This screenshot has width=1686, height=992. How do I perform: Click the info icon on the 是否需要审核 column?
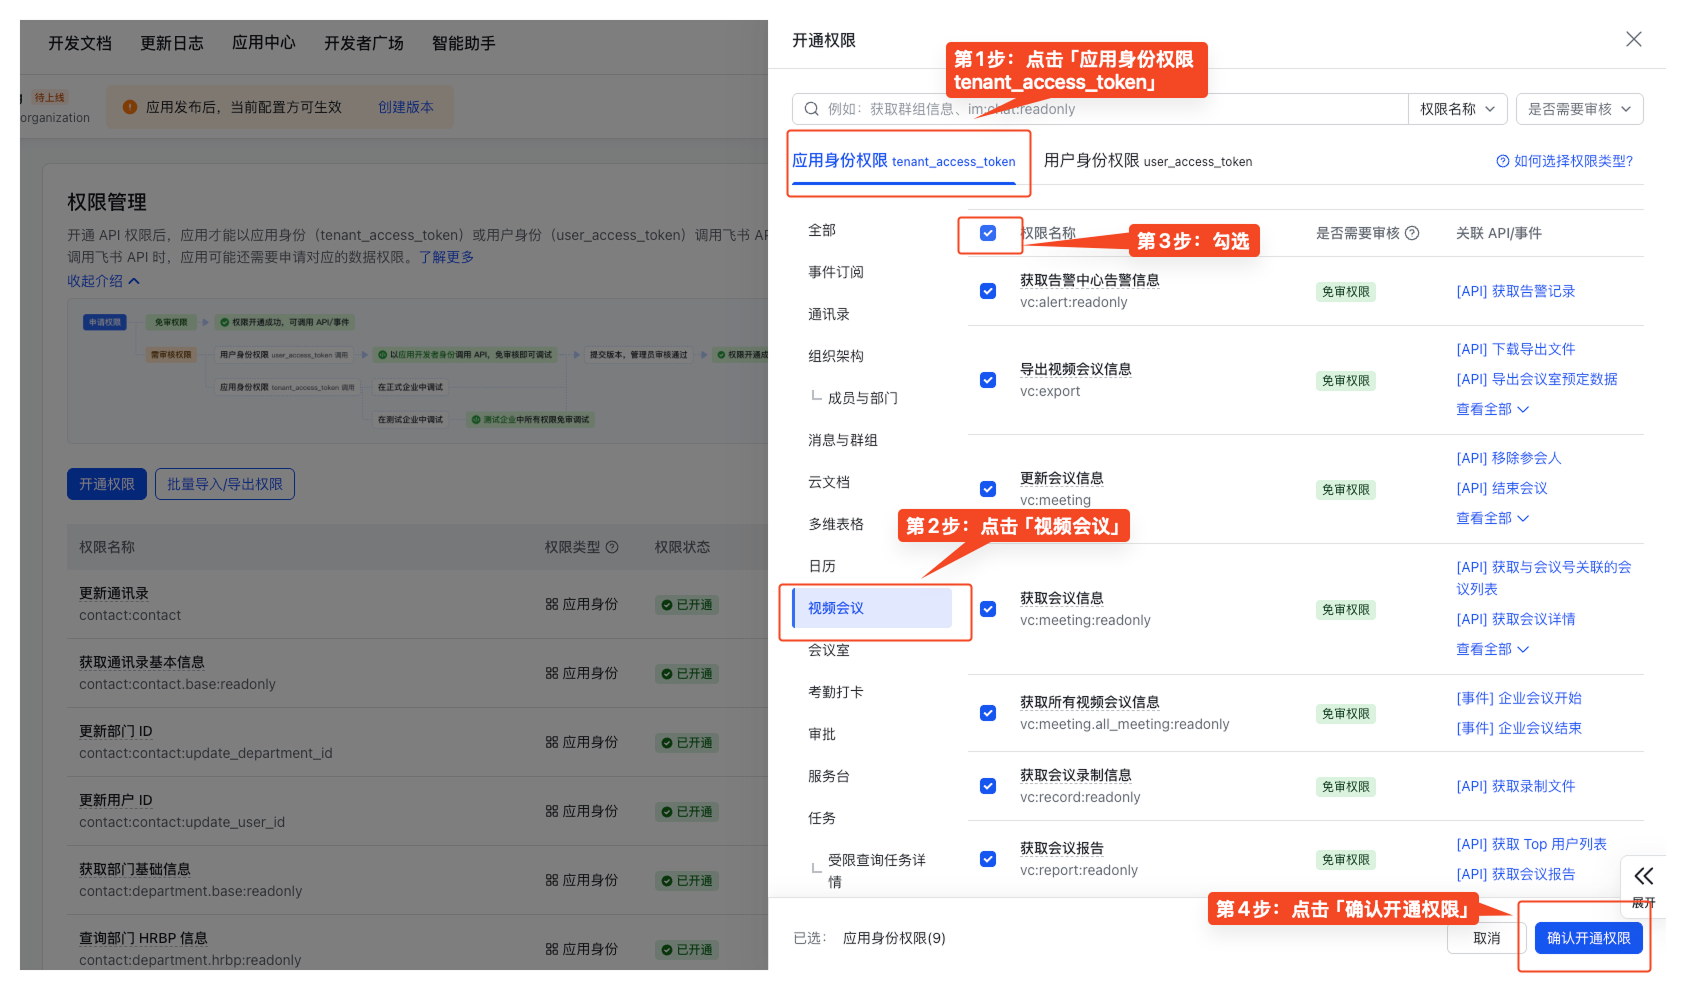[1412, 232]
